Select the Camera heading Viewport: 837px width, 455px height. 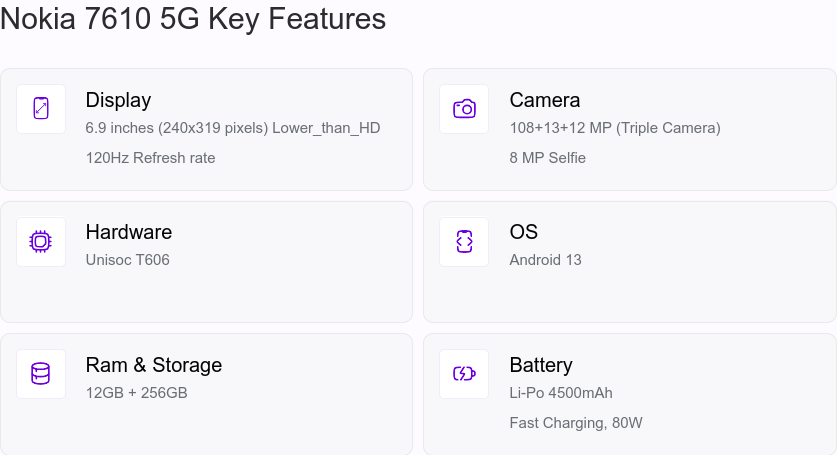[x=544, y=100]
